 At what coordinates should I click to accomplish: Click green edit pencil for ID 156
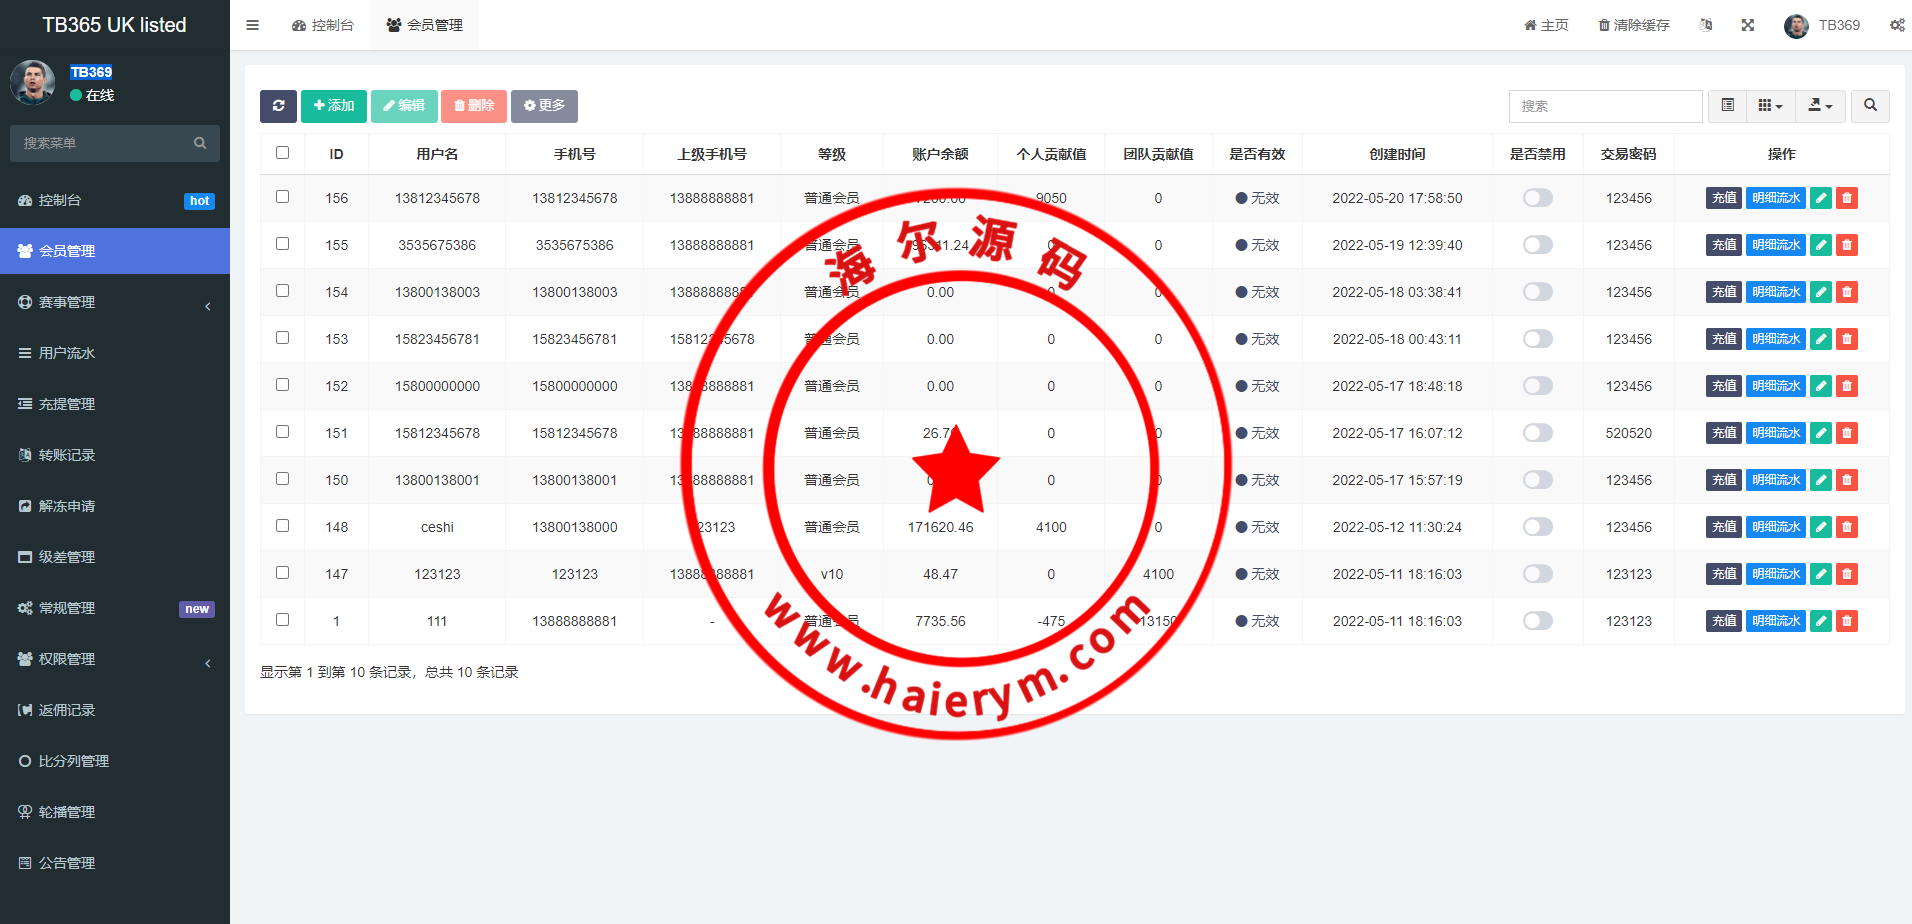pos(1821,198)
